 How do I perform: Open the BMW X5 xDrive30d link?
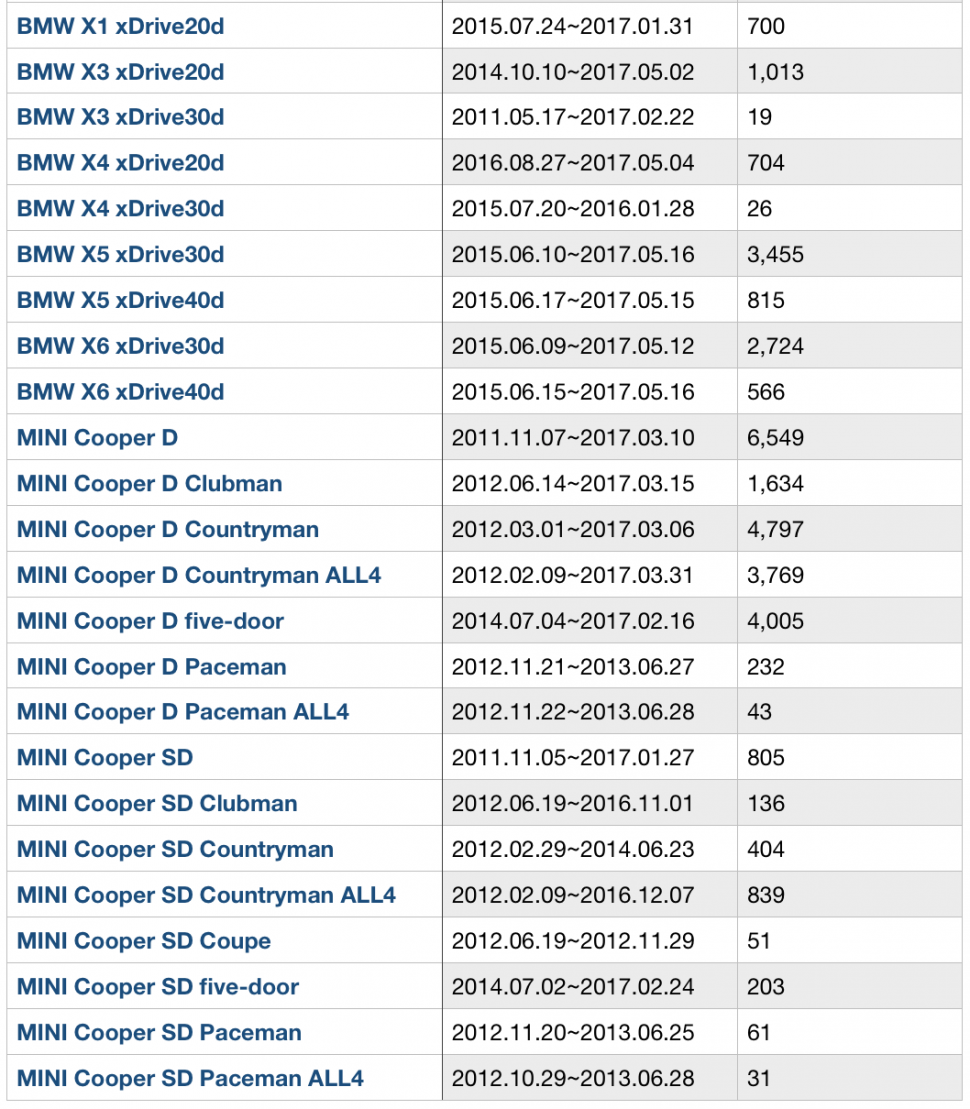(120, 255)
